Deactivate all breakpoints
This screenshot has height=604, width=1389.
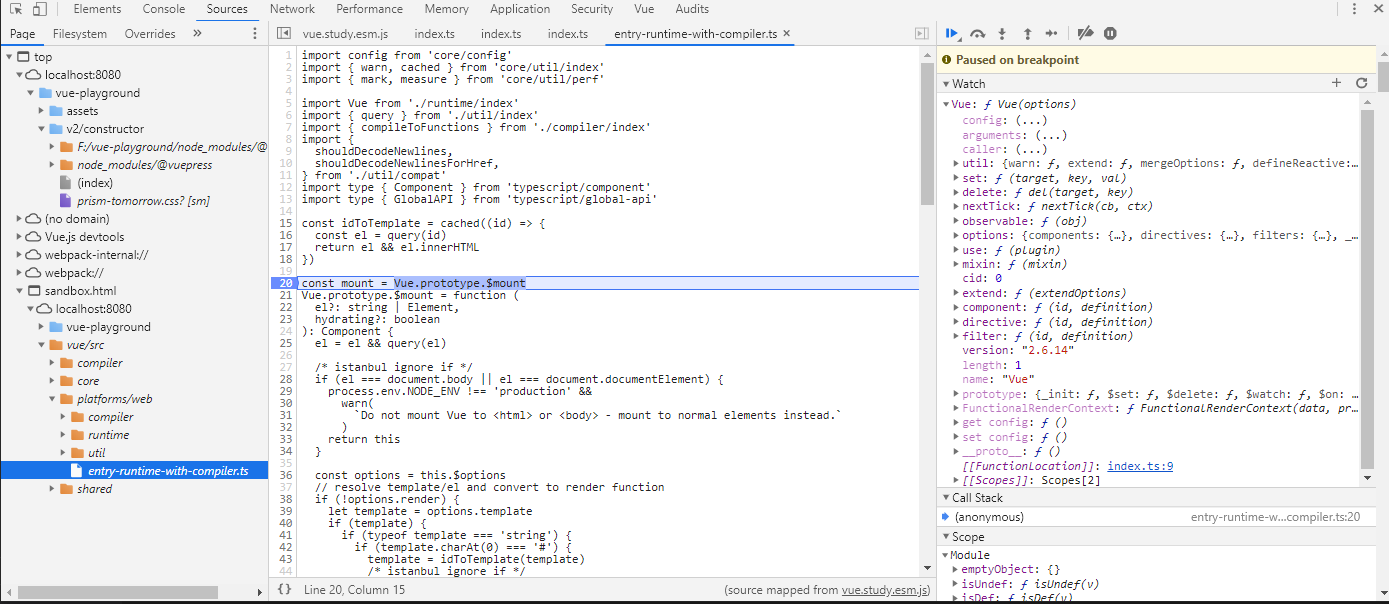coord(1084,33)
